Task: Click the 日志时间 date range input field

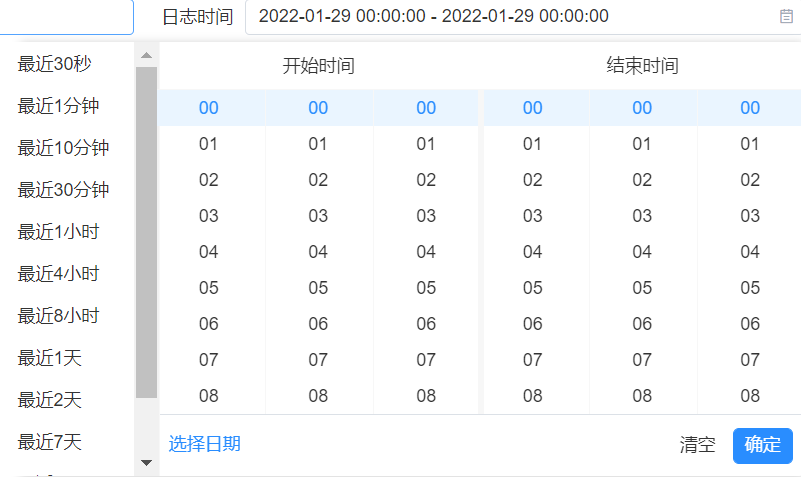Action: coord(510,16)
